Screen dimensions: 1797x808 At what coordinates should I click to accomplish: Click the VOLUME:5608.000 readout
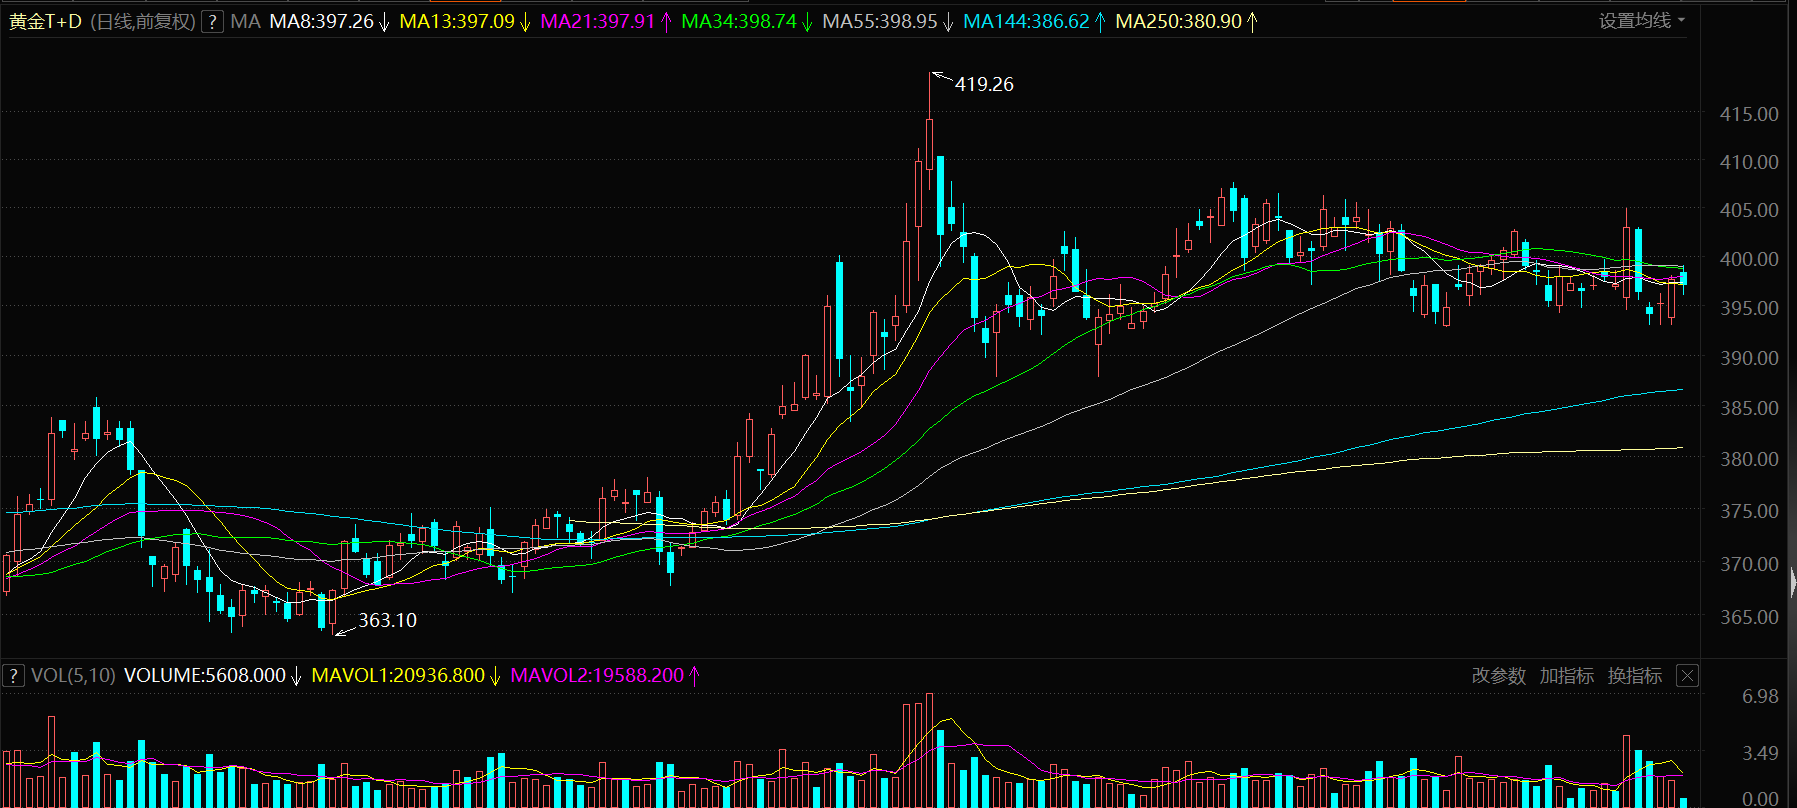(x=205, y=676)
